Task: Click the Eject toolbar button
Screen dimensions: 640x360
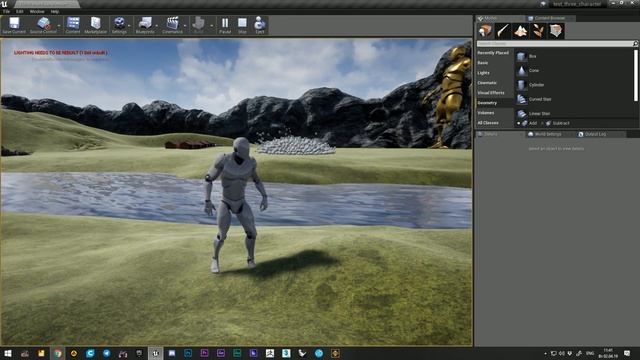Action: pos(260,25)
